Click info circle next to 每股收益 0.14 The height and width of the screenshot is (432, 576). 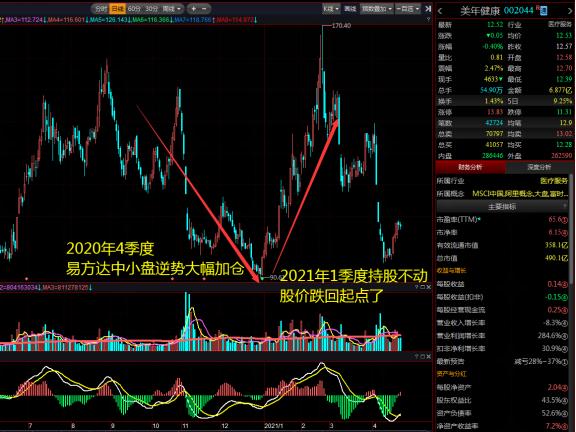pyautogui.click(x=565, y=284)
